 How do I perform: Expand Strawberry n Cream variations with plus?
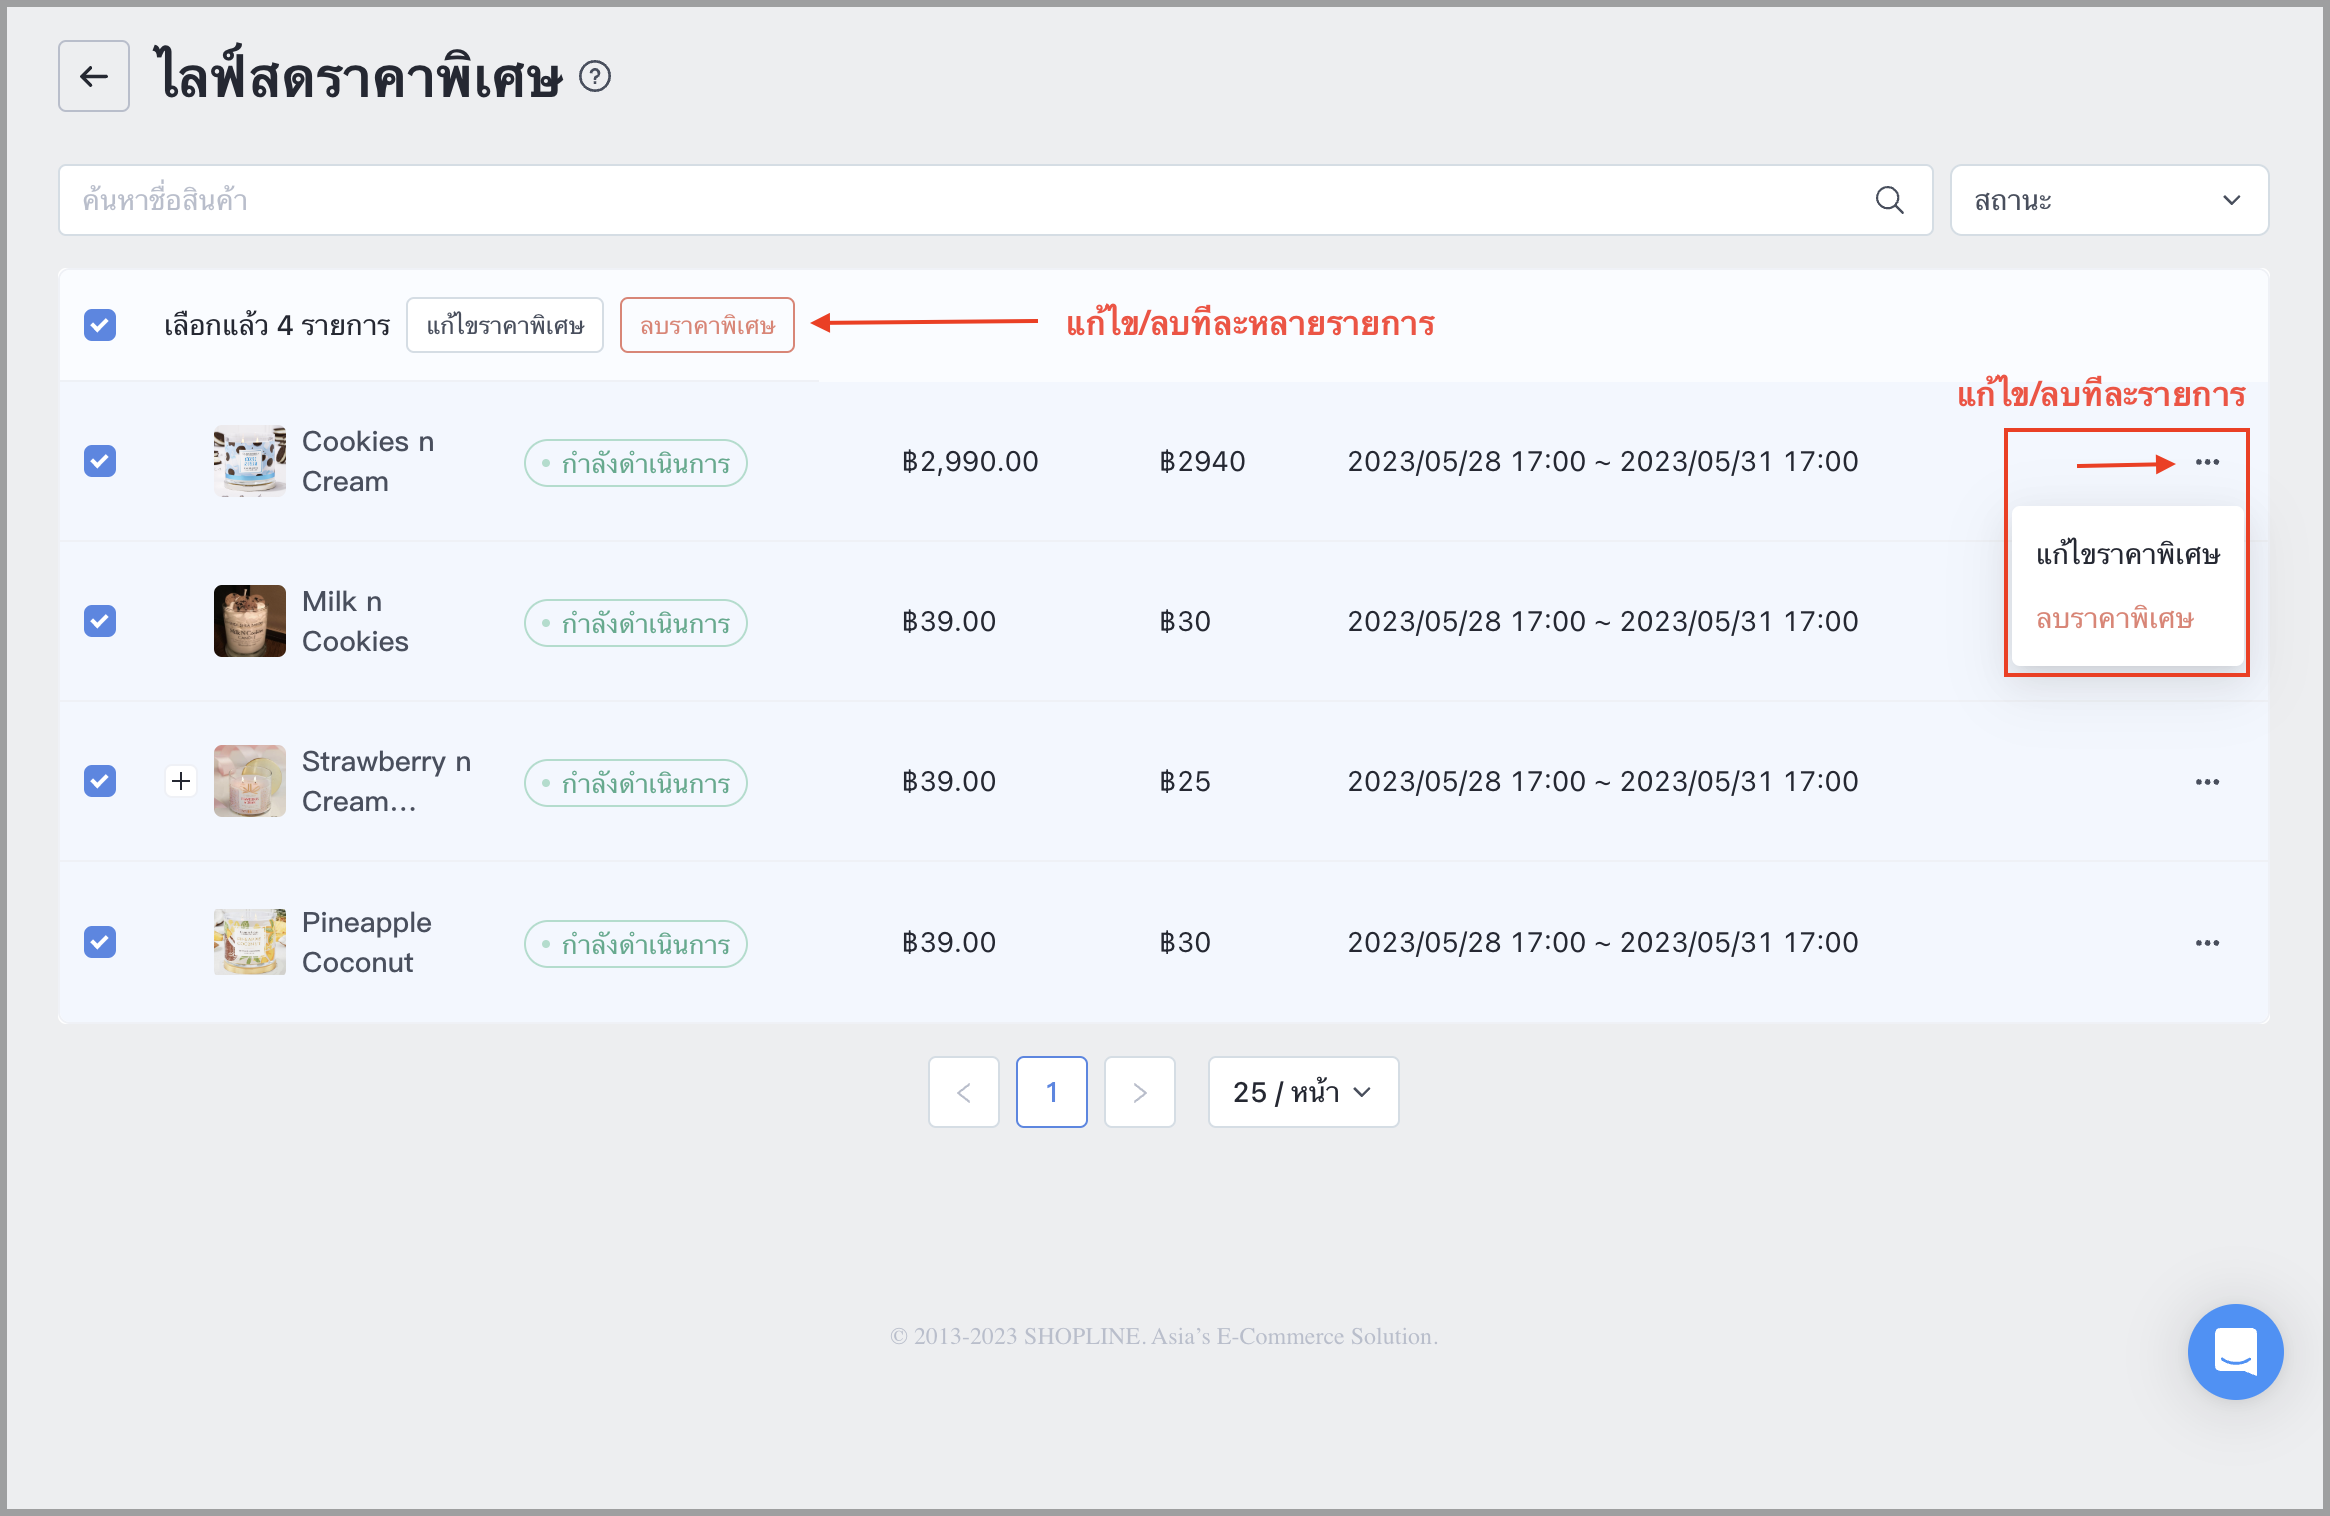181,781
